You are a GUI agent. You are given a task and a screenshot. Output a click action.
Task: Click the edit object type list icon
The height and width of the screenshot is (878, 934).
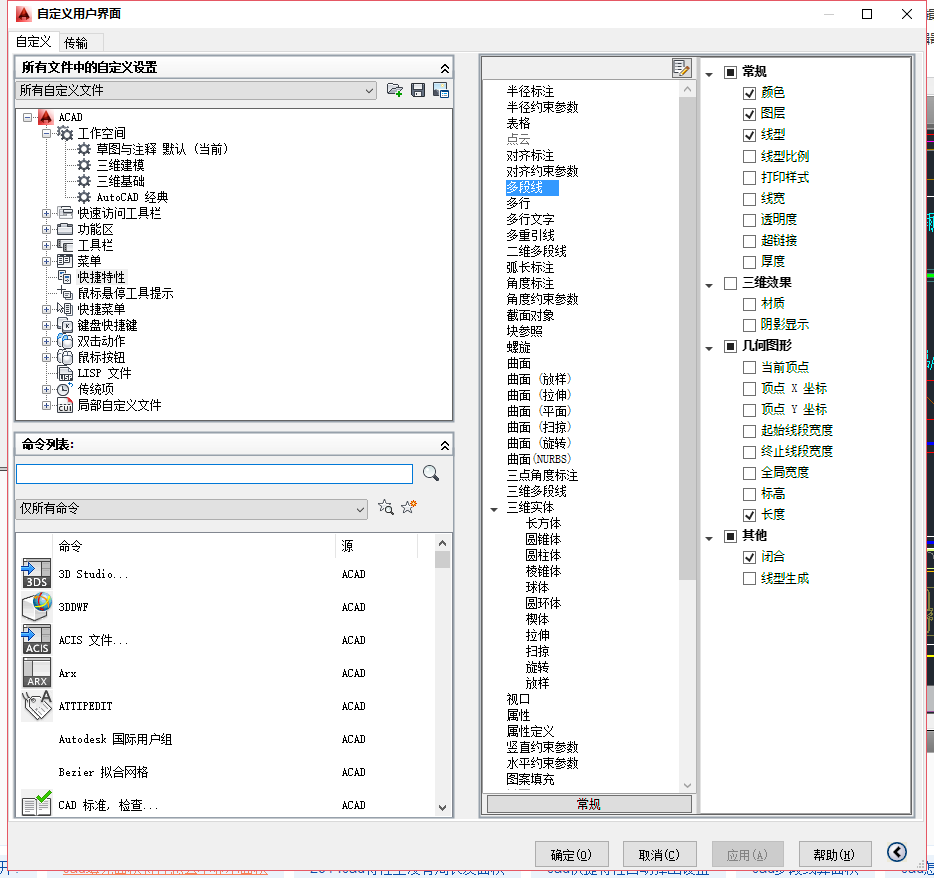click(x=681, y=68)
